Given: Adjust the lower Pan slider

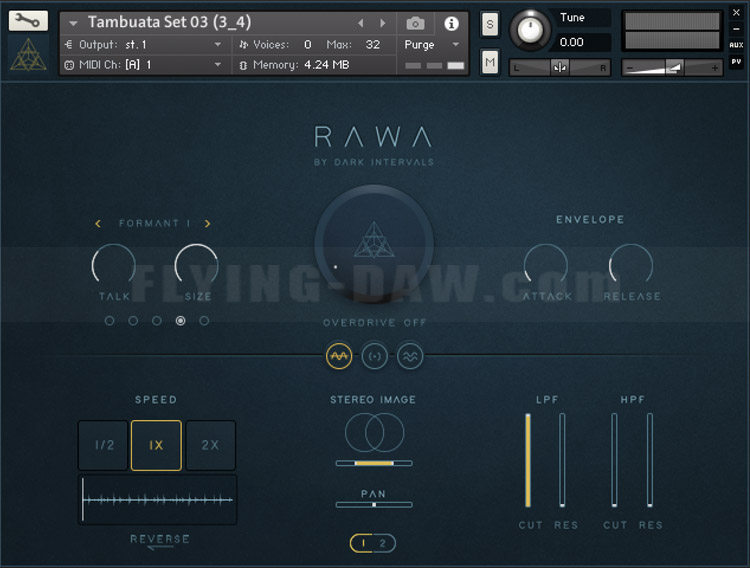Looking at the screenshot, I should coord(374,504).
